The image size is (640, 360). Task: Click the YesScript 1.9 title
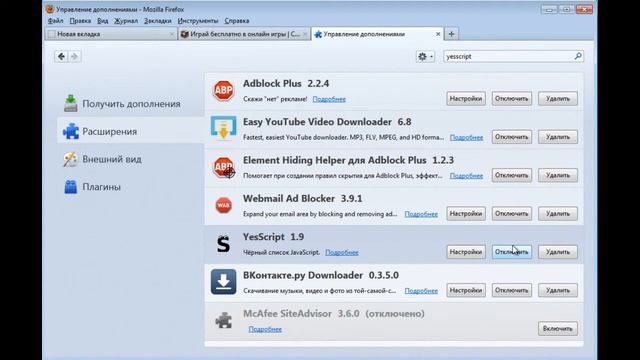[273, 237]
